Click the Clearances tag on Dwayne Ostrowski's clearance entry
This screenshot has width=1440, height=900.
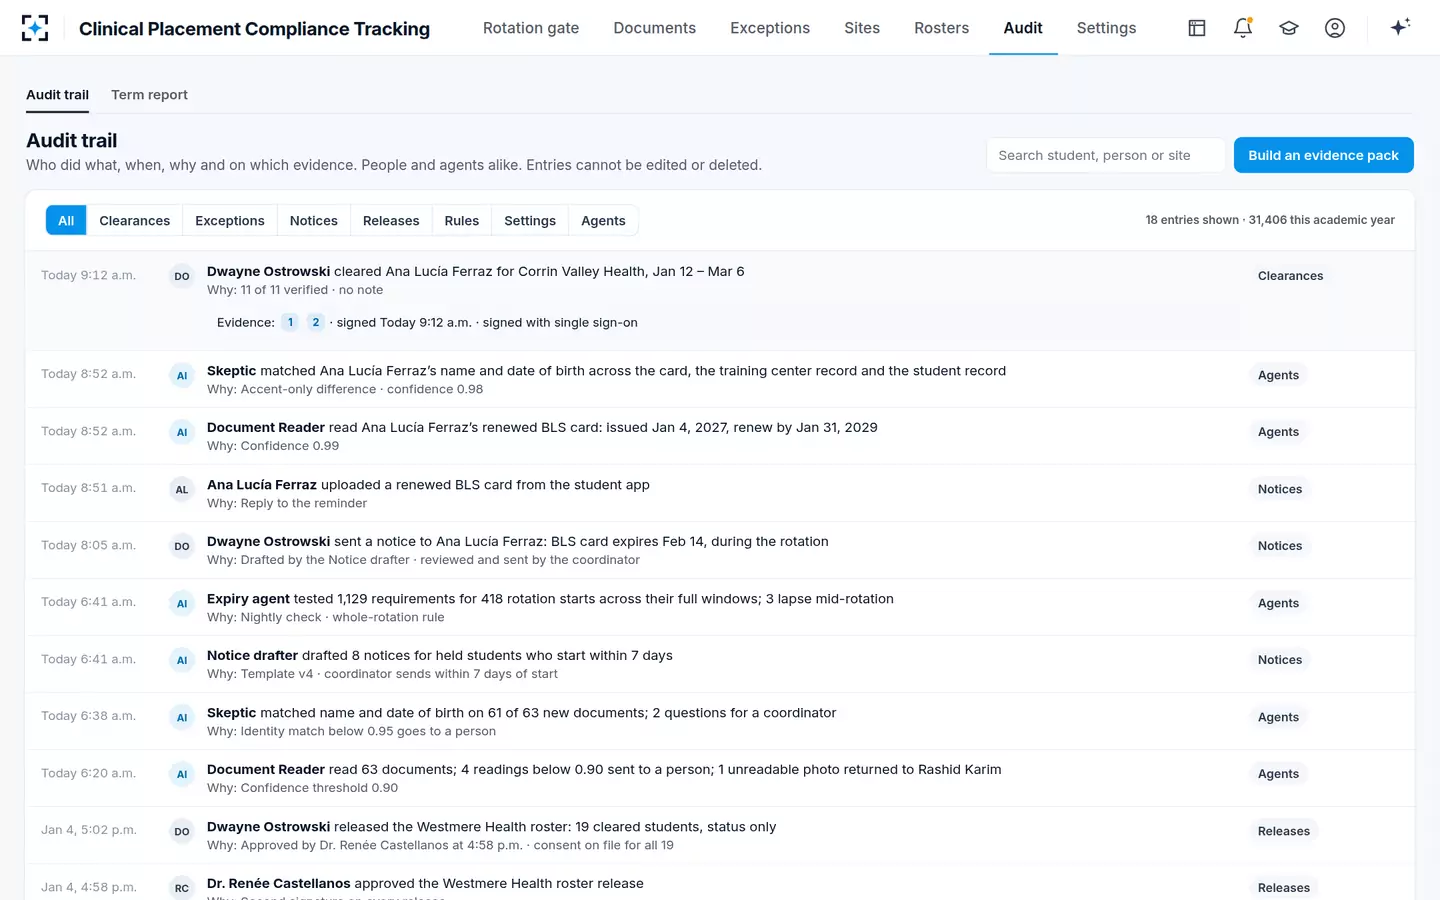(x=1290, y=276)
